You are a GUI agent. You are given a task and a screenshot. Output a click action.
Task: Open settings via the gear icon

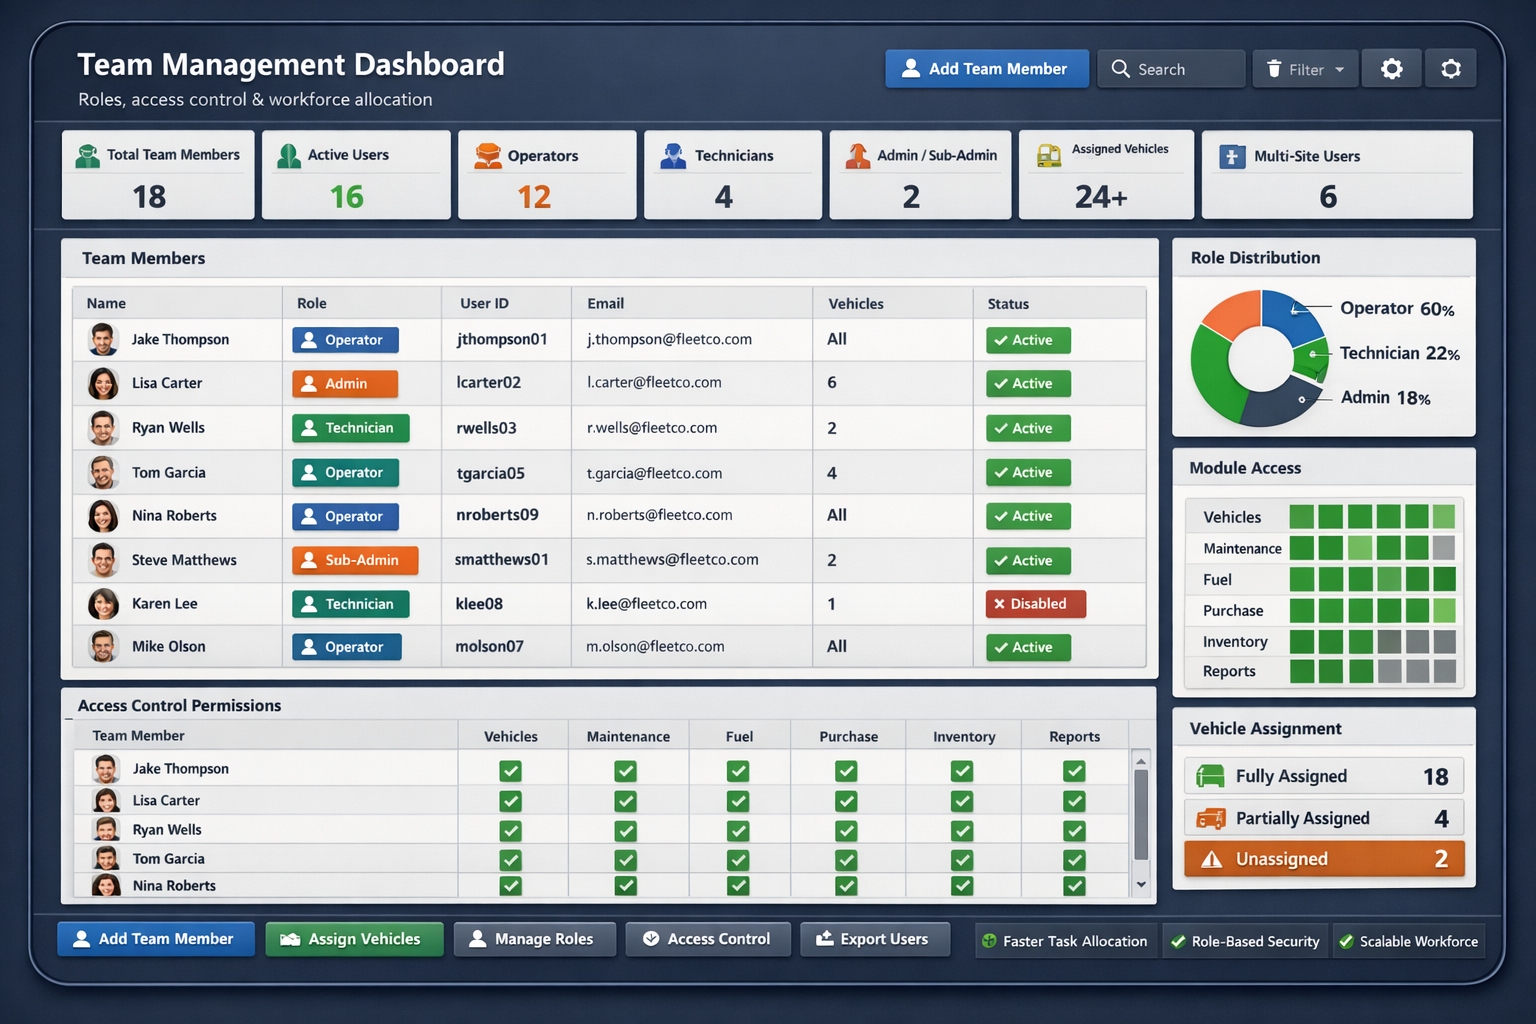tap(1391, 68)
